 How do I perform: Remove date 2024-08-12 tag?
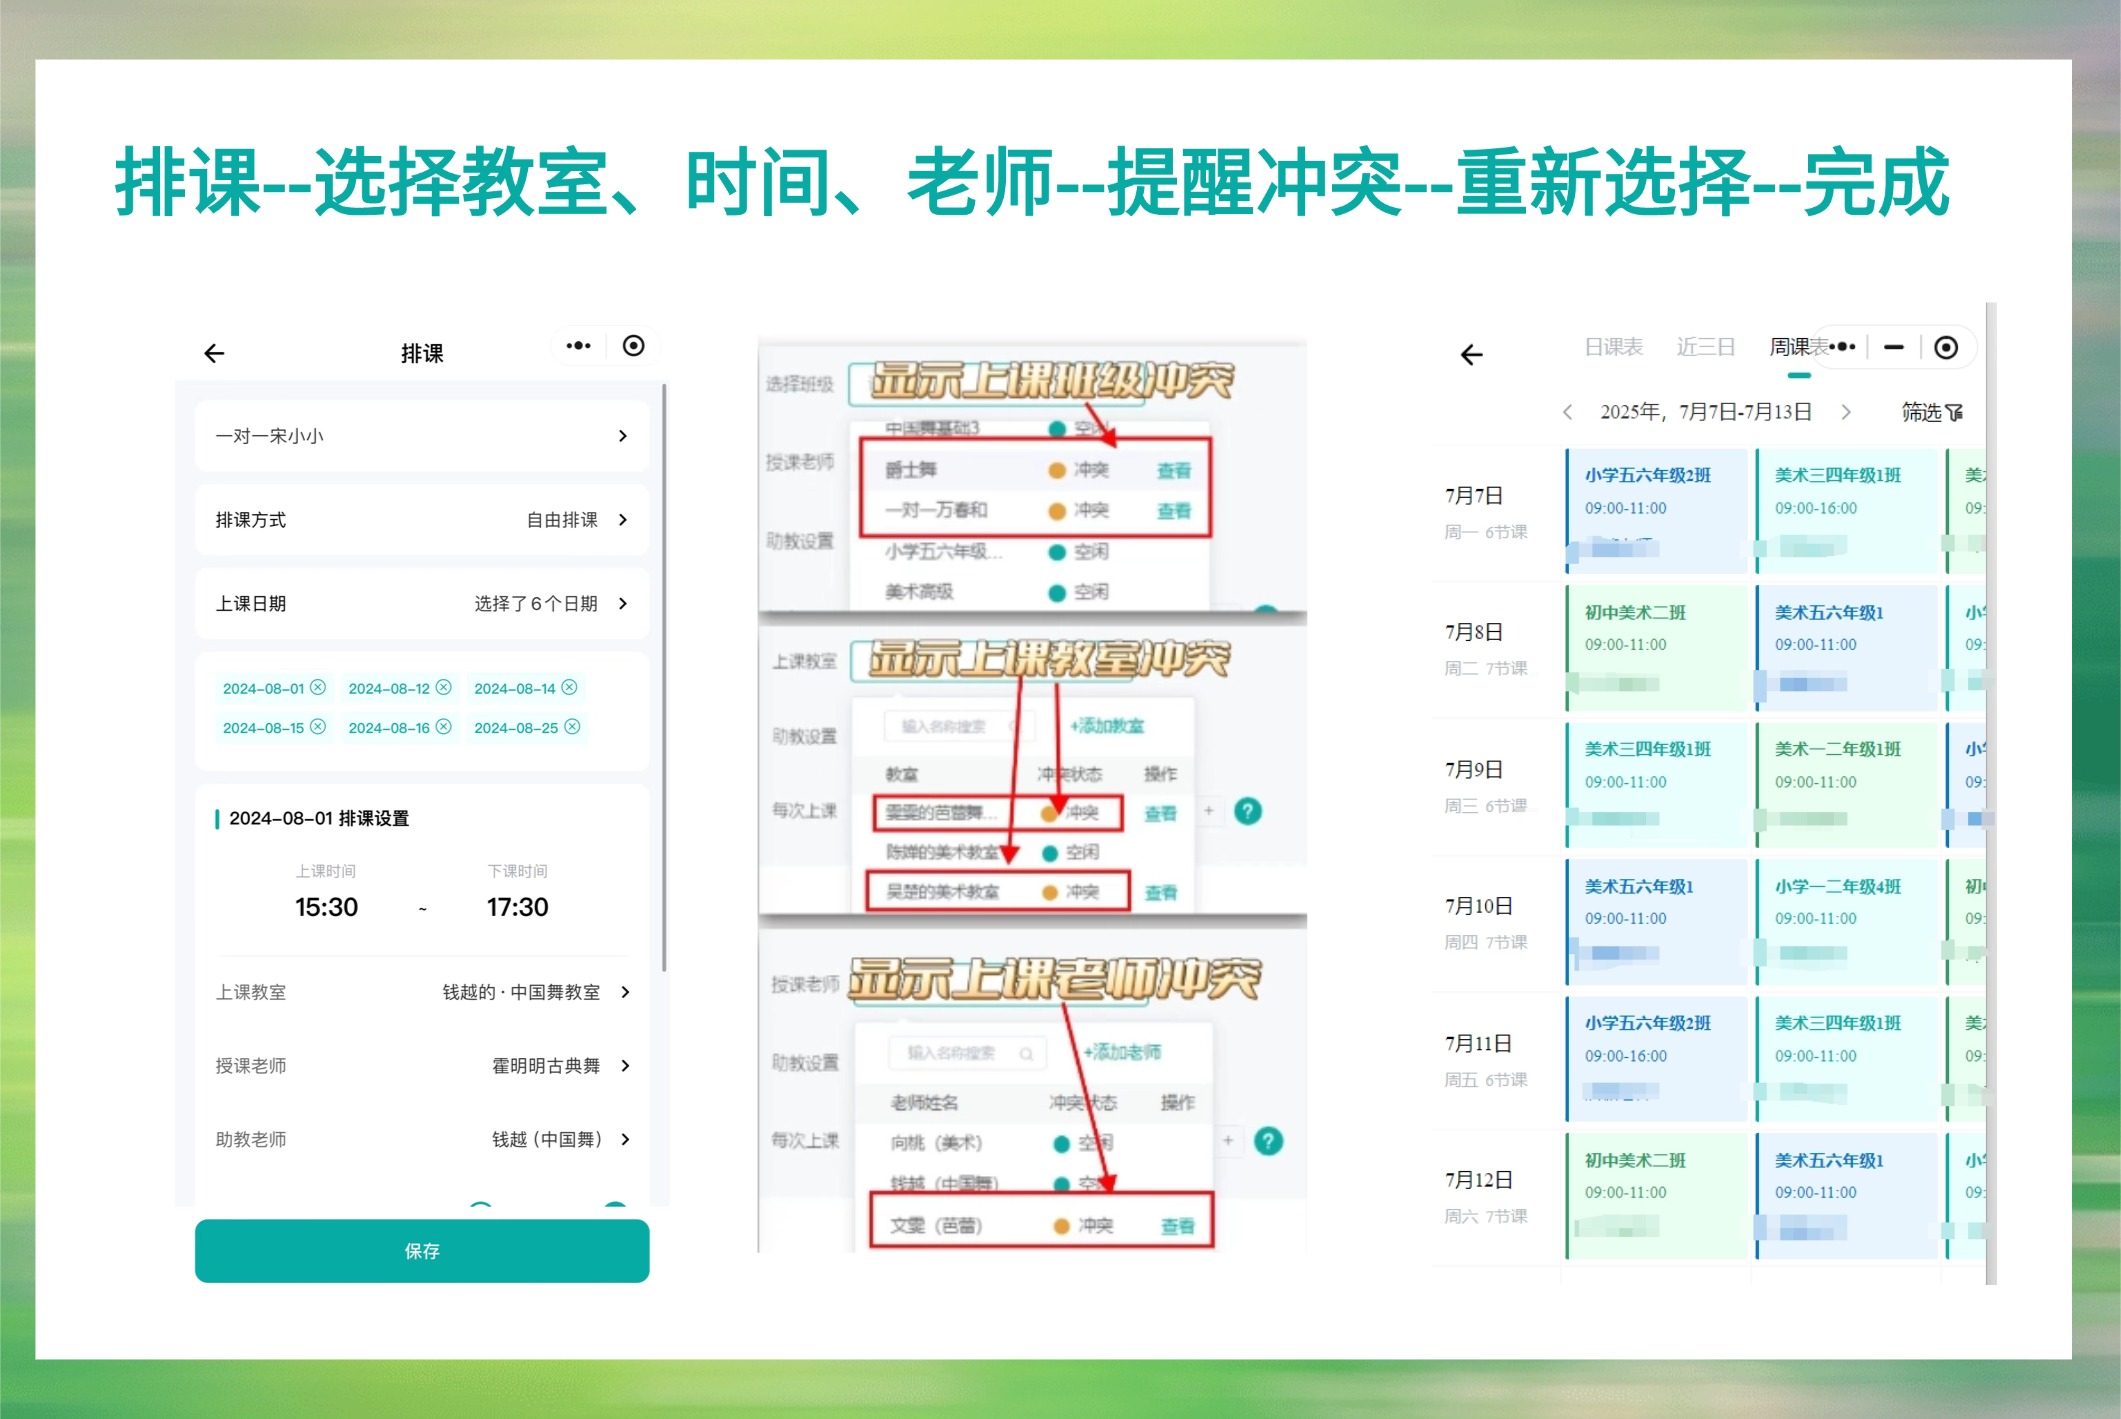click(444, 687)
